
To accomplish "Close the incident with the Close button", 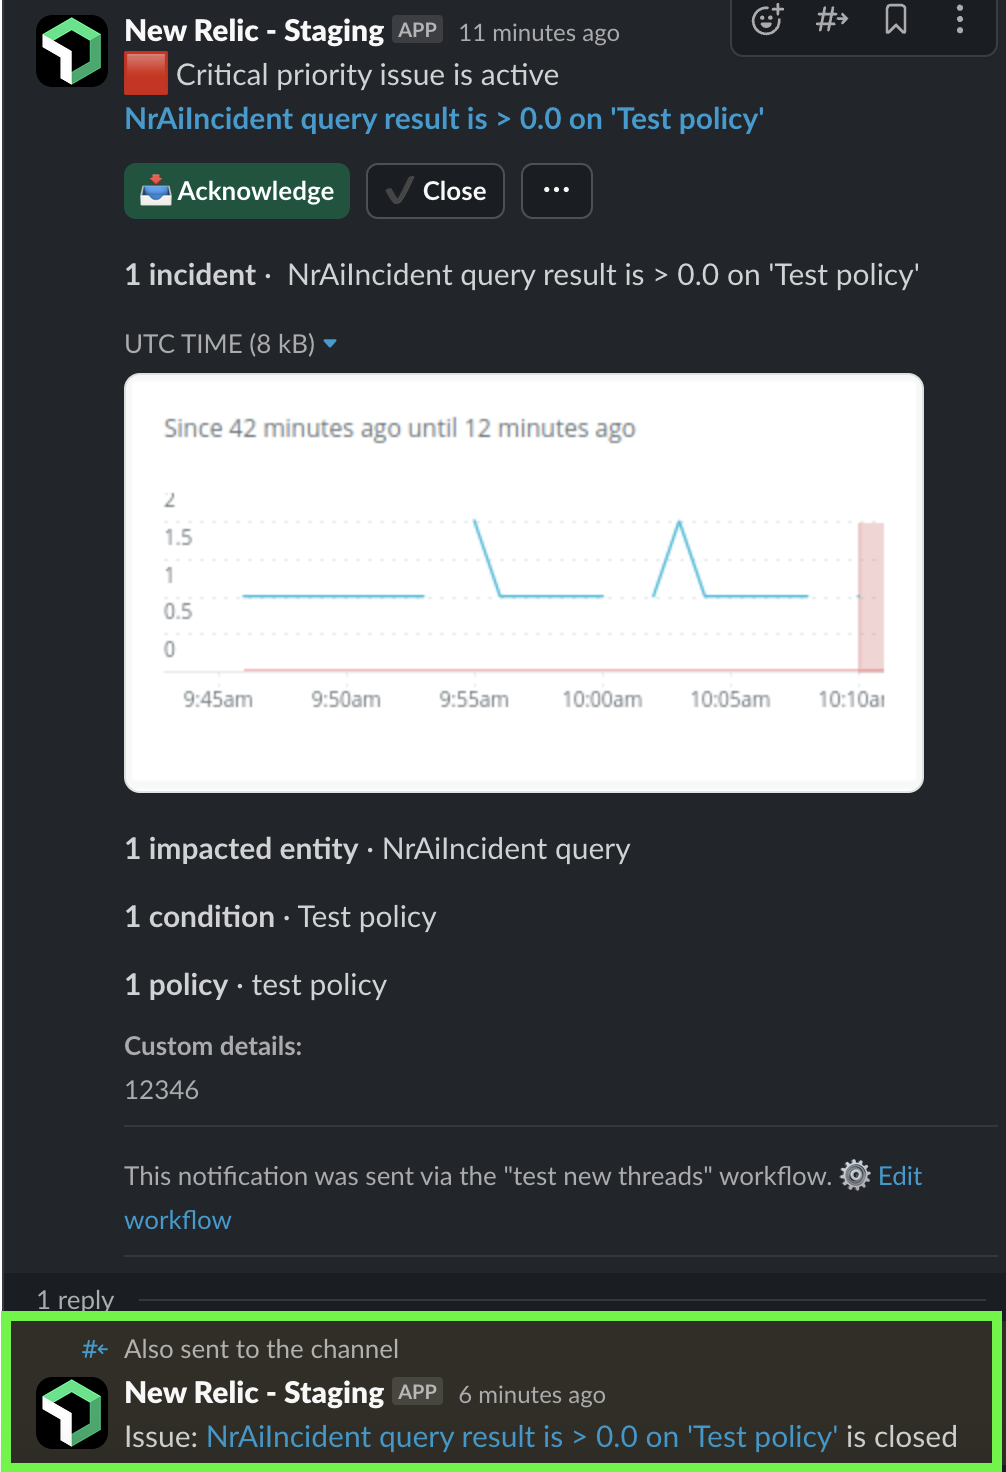I will point(435,190).
